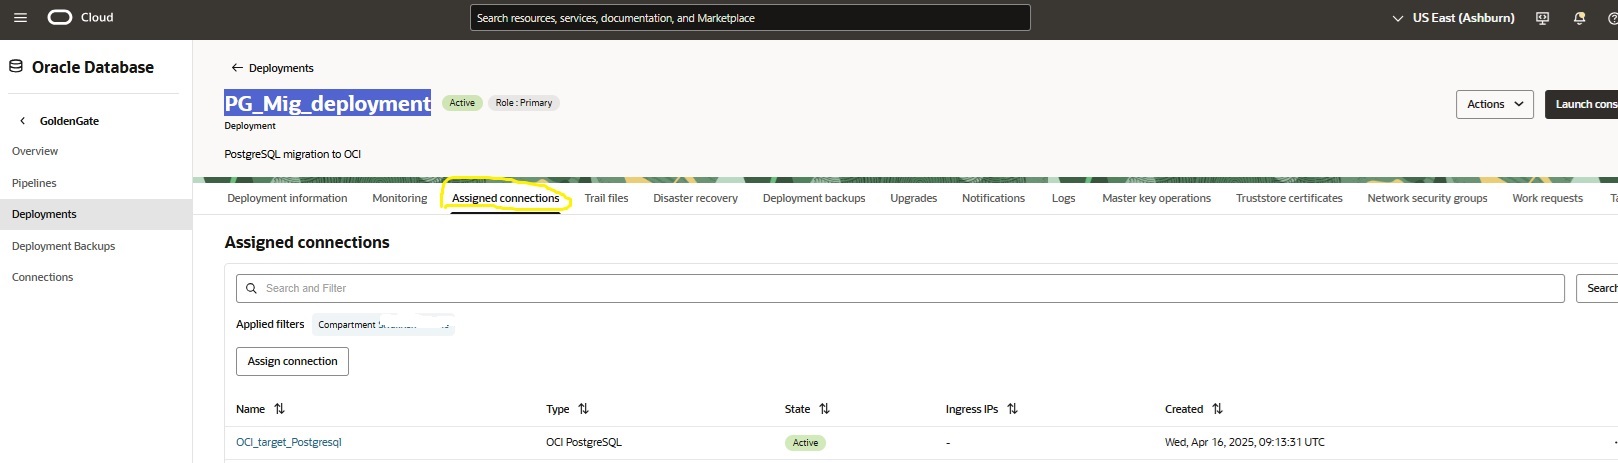This screenshot has width=1618, height=463.
Task: Click the Oracle Database stack icon
Action: click(x=16, y=67)
